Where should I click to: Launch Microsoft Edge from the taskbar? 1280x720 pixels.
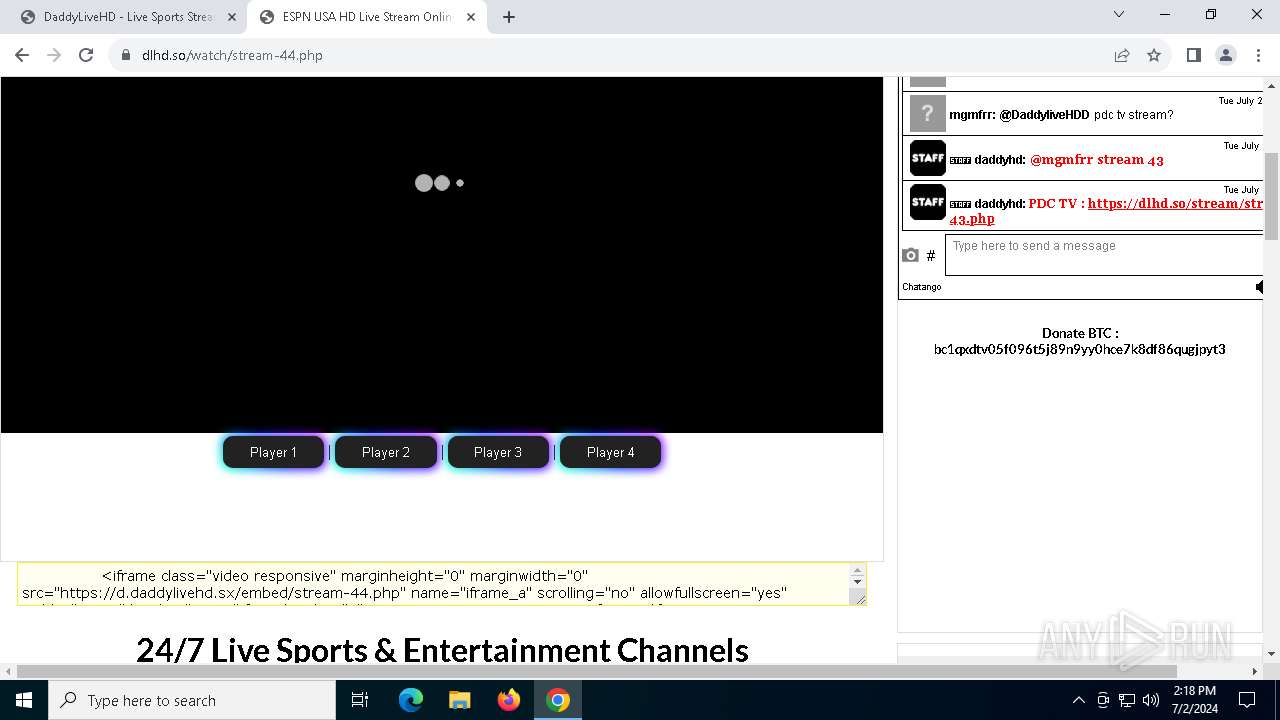(x=411, y=700)
